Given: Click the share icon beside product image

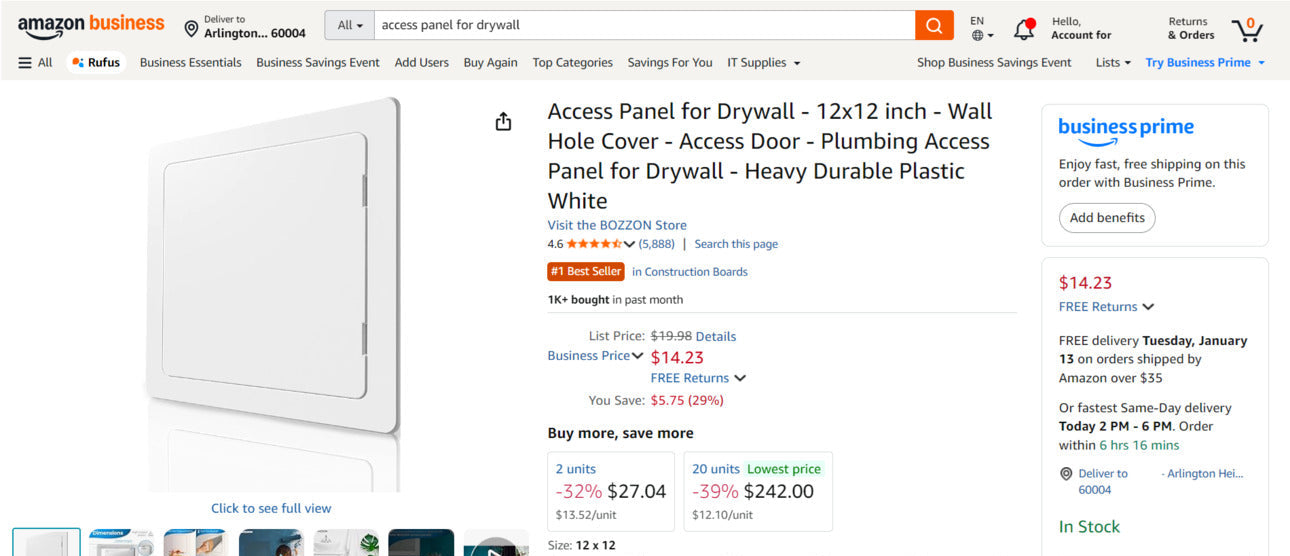Looking at the screenshot, I should coord(503,121).
